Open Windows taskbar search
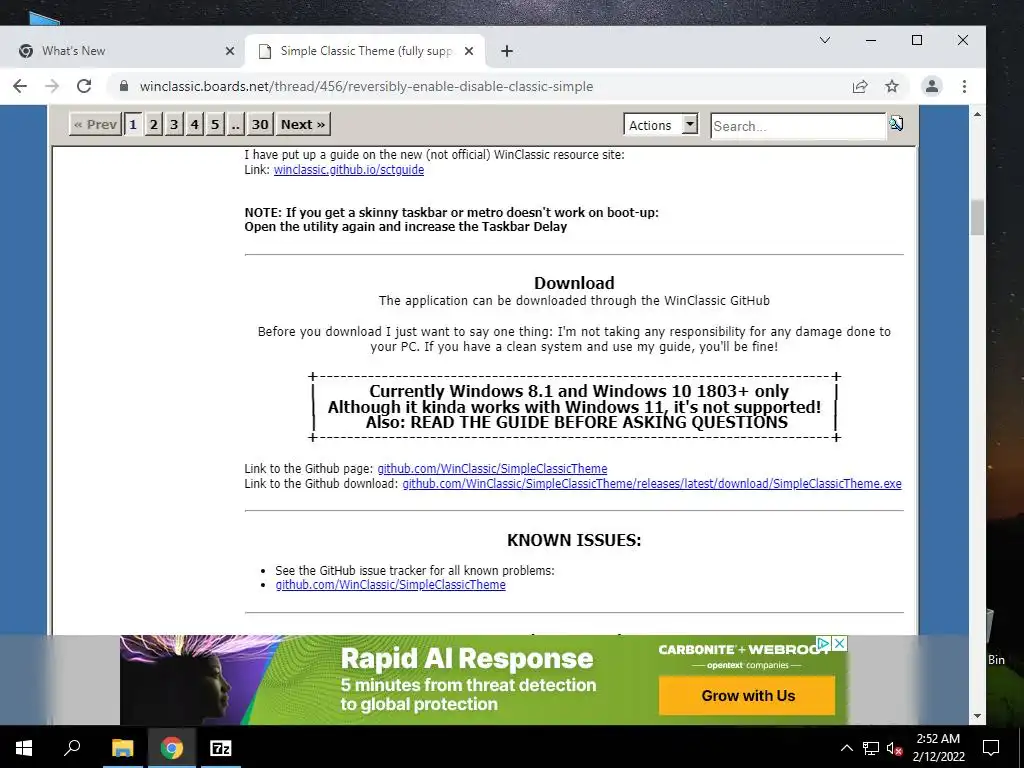Viewport: 1024px width, 768px height. pyautogui.click(x=72, y=748)
